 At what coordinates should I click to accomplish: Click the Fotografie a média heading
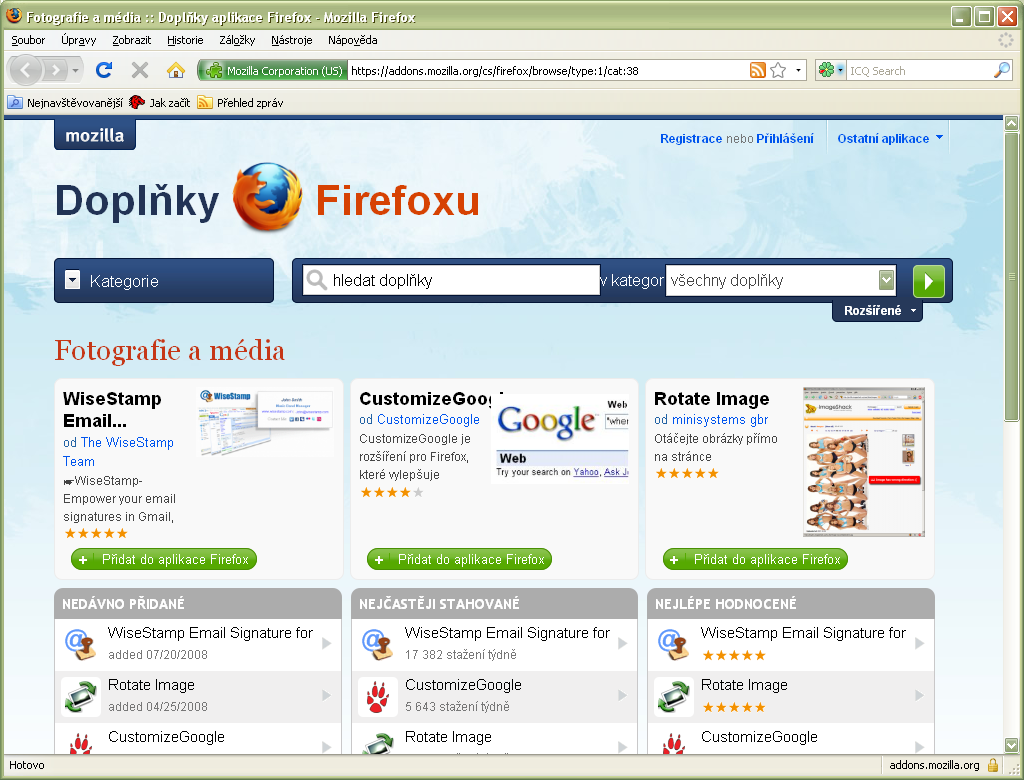pos(170,350)
